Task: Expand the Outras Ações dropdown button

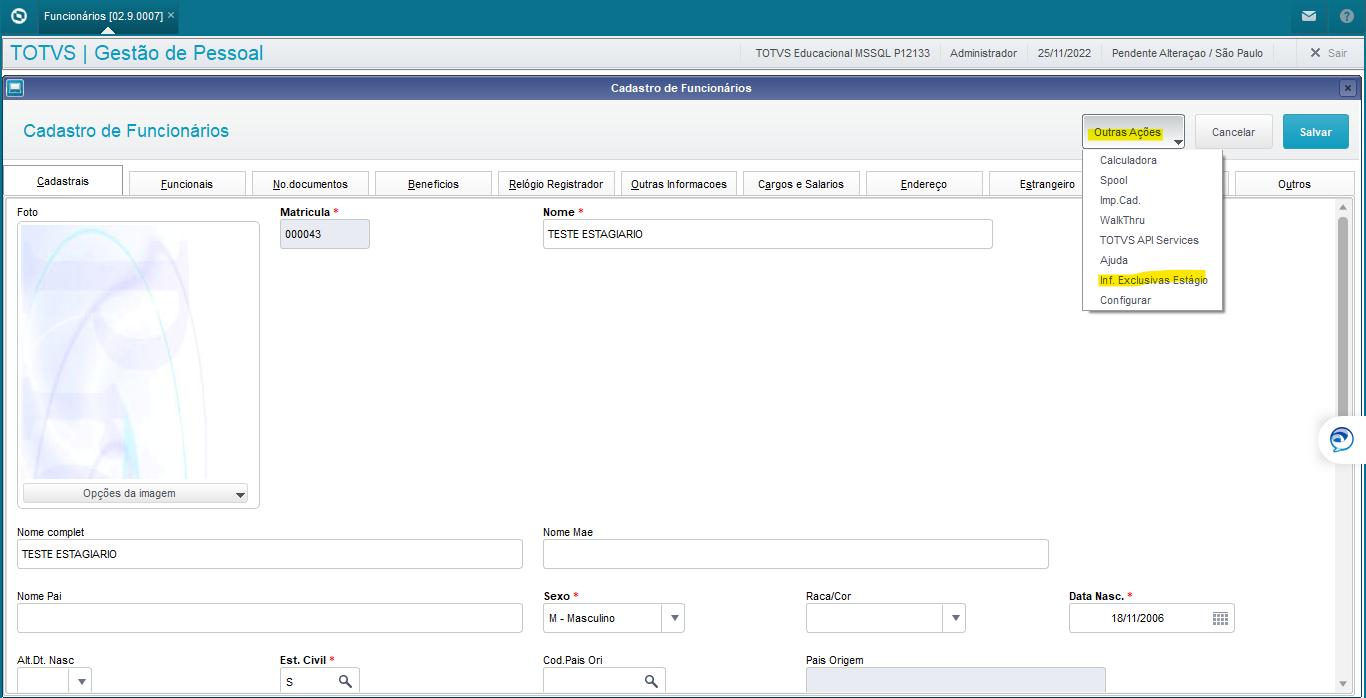Action: pos(1133,132)
